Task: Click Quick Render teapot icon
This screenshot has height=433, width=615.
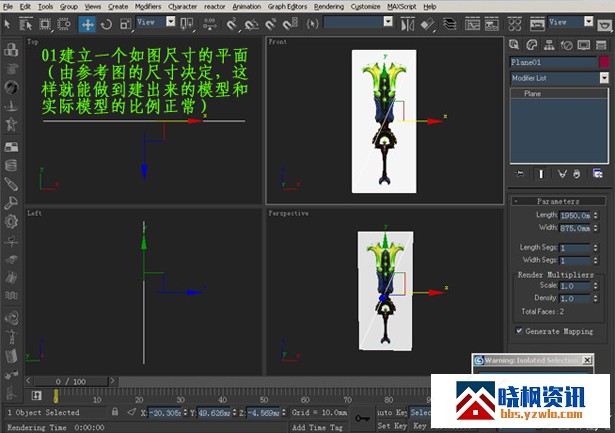Action: pyautogui.click(x=605, y=25)
